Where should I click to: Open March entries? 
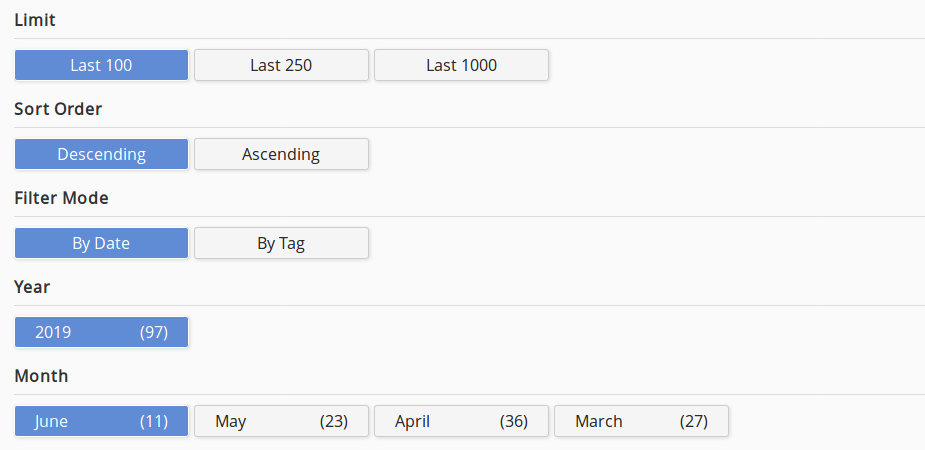(x=641, y=421)
